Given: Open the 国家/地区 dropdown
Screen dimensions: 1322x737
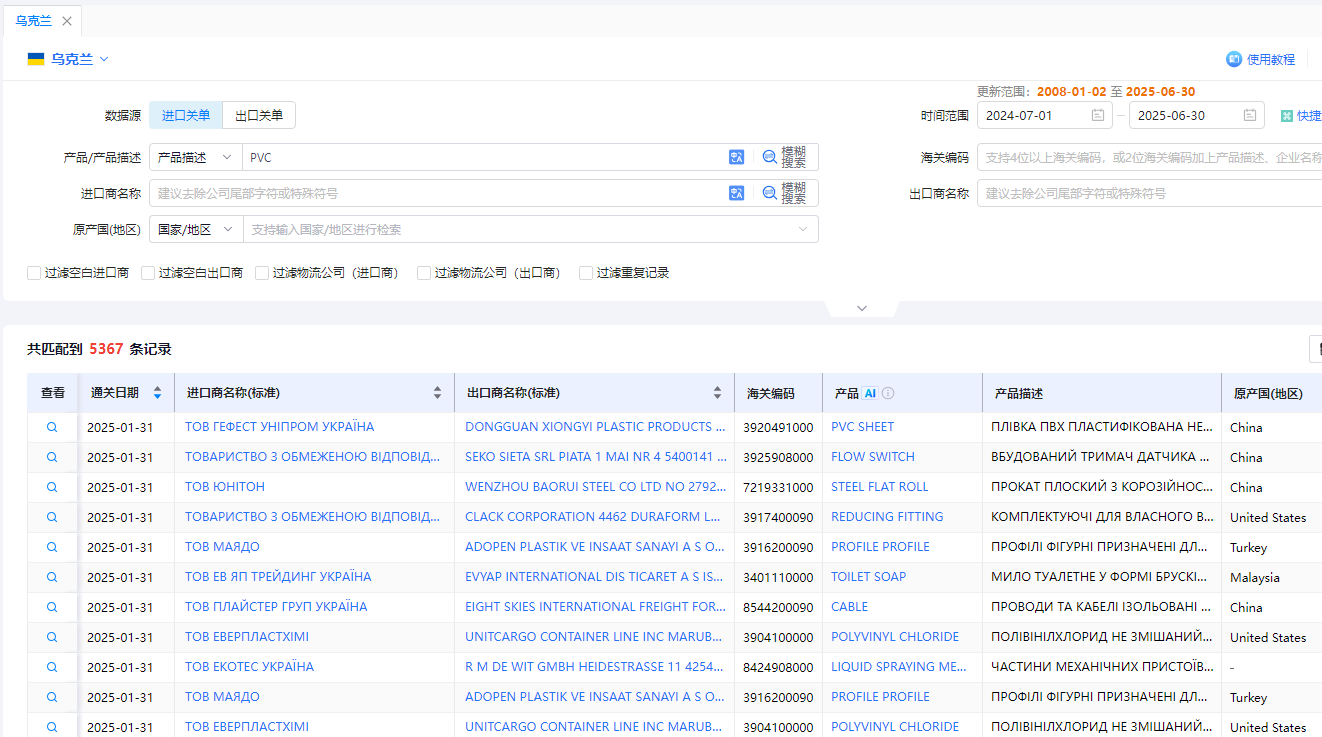Looking at the screenshot, I should [193, 229].
